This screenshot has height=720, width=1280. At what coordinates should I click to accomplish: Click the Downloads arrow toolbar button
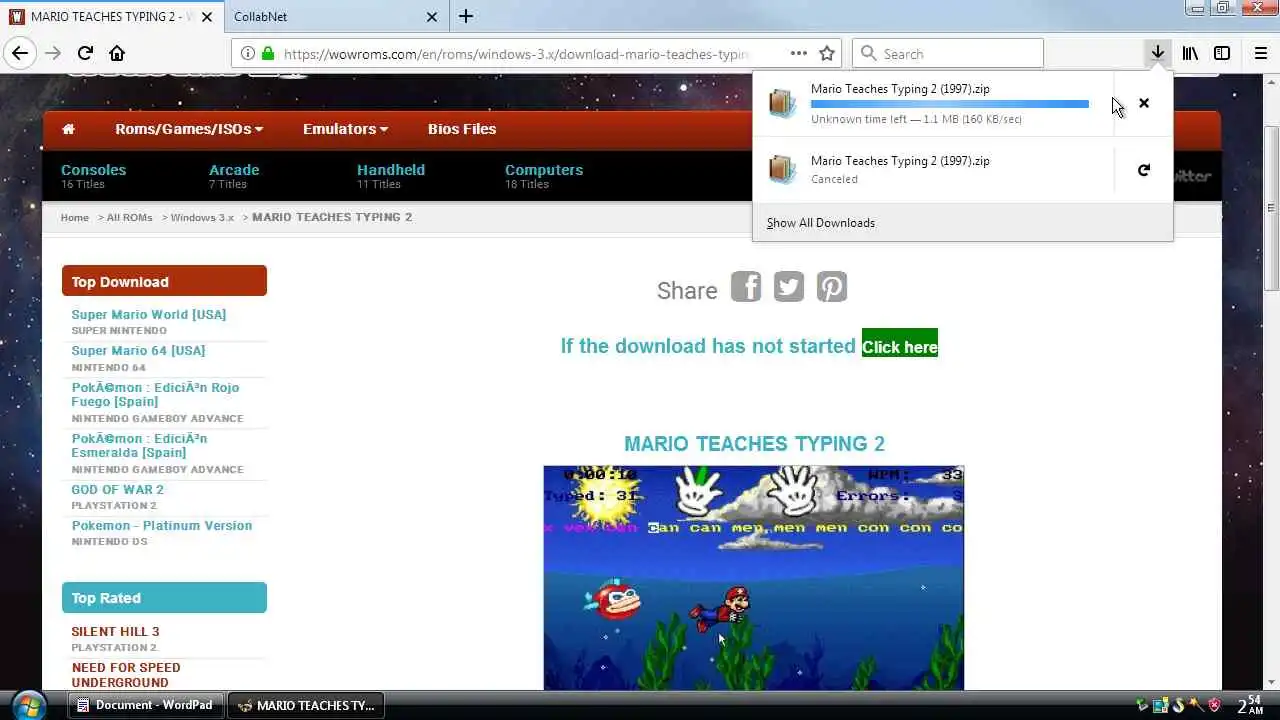1157,53
